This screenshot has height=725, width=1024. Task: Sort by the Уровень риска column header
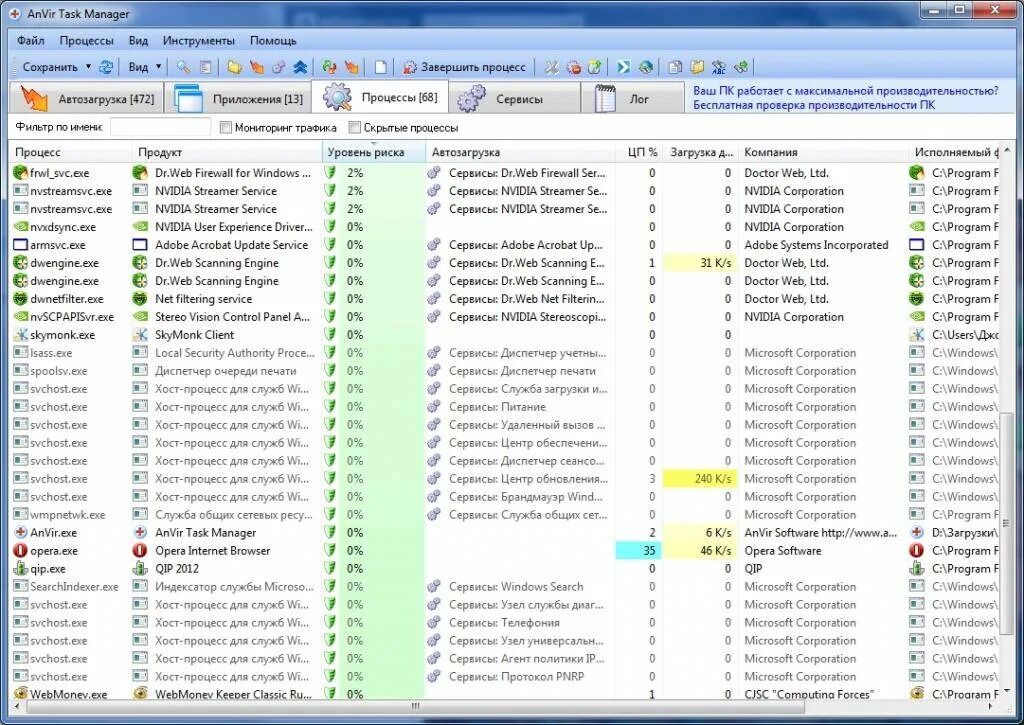point(374,152)
